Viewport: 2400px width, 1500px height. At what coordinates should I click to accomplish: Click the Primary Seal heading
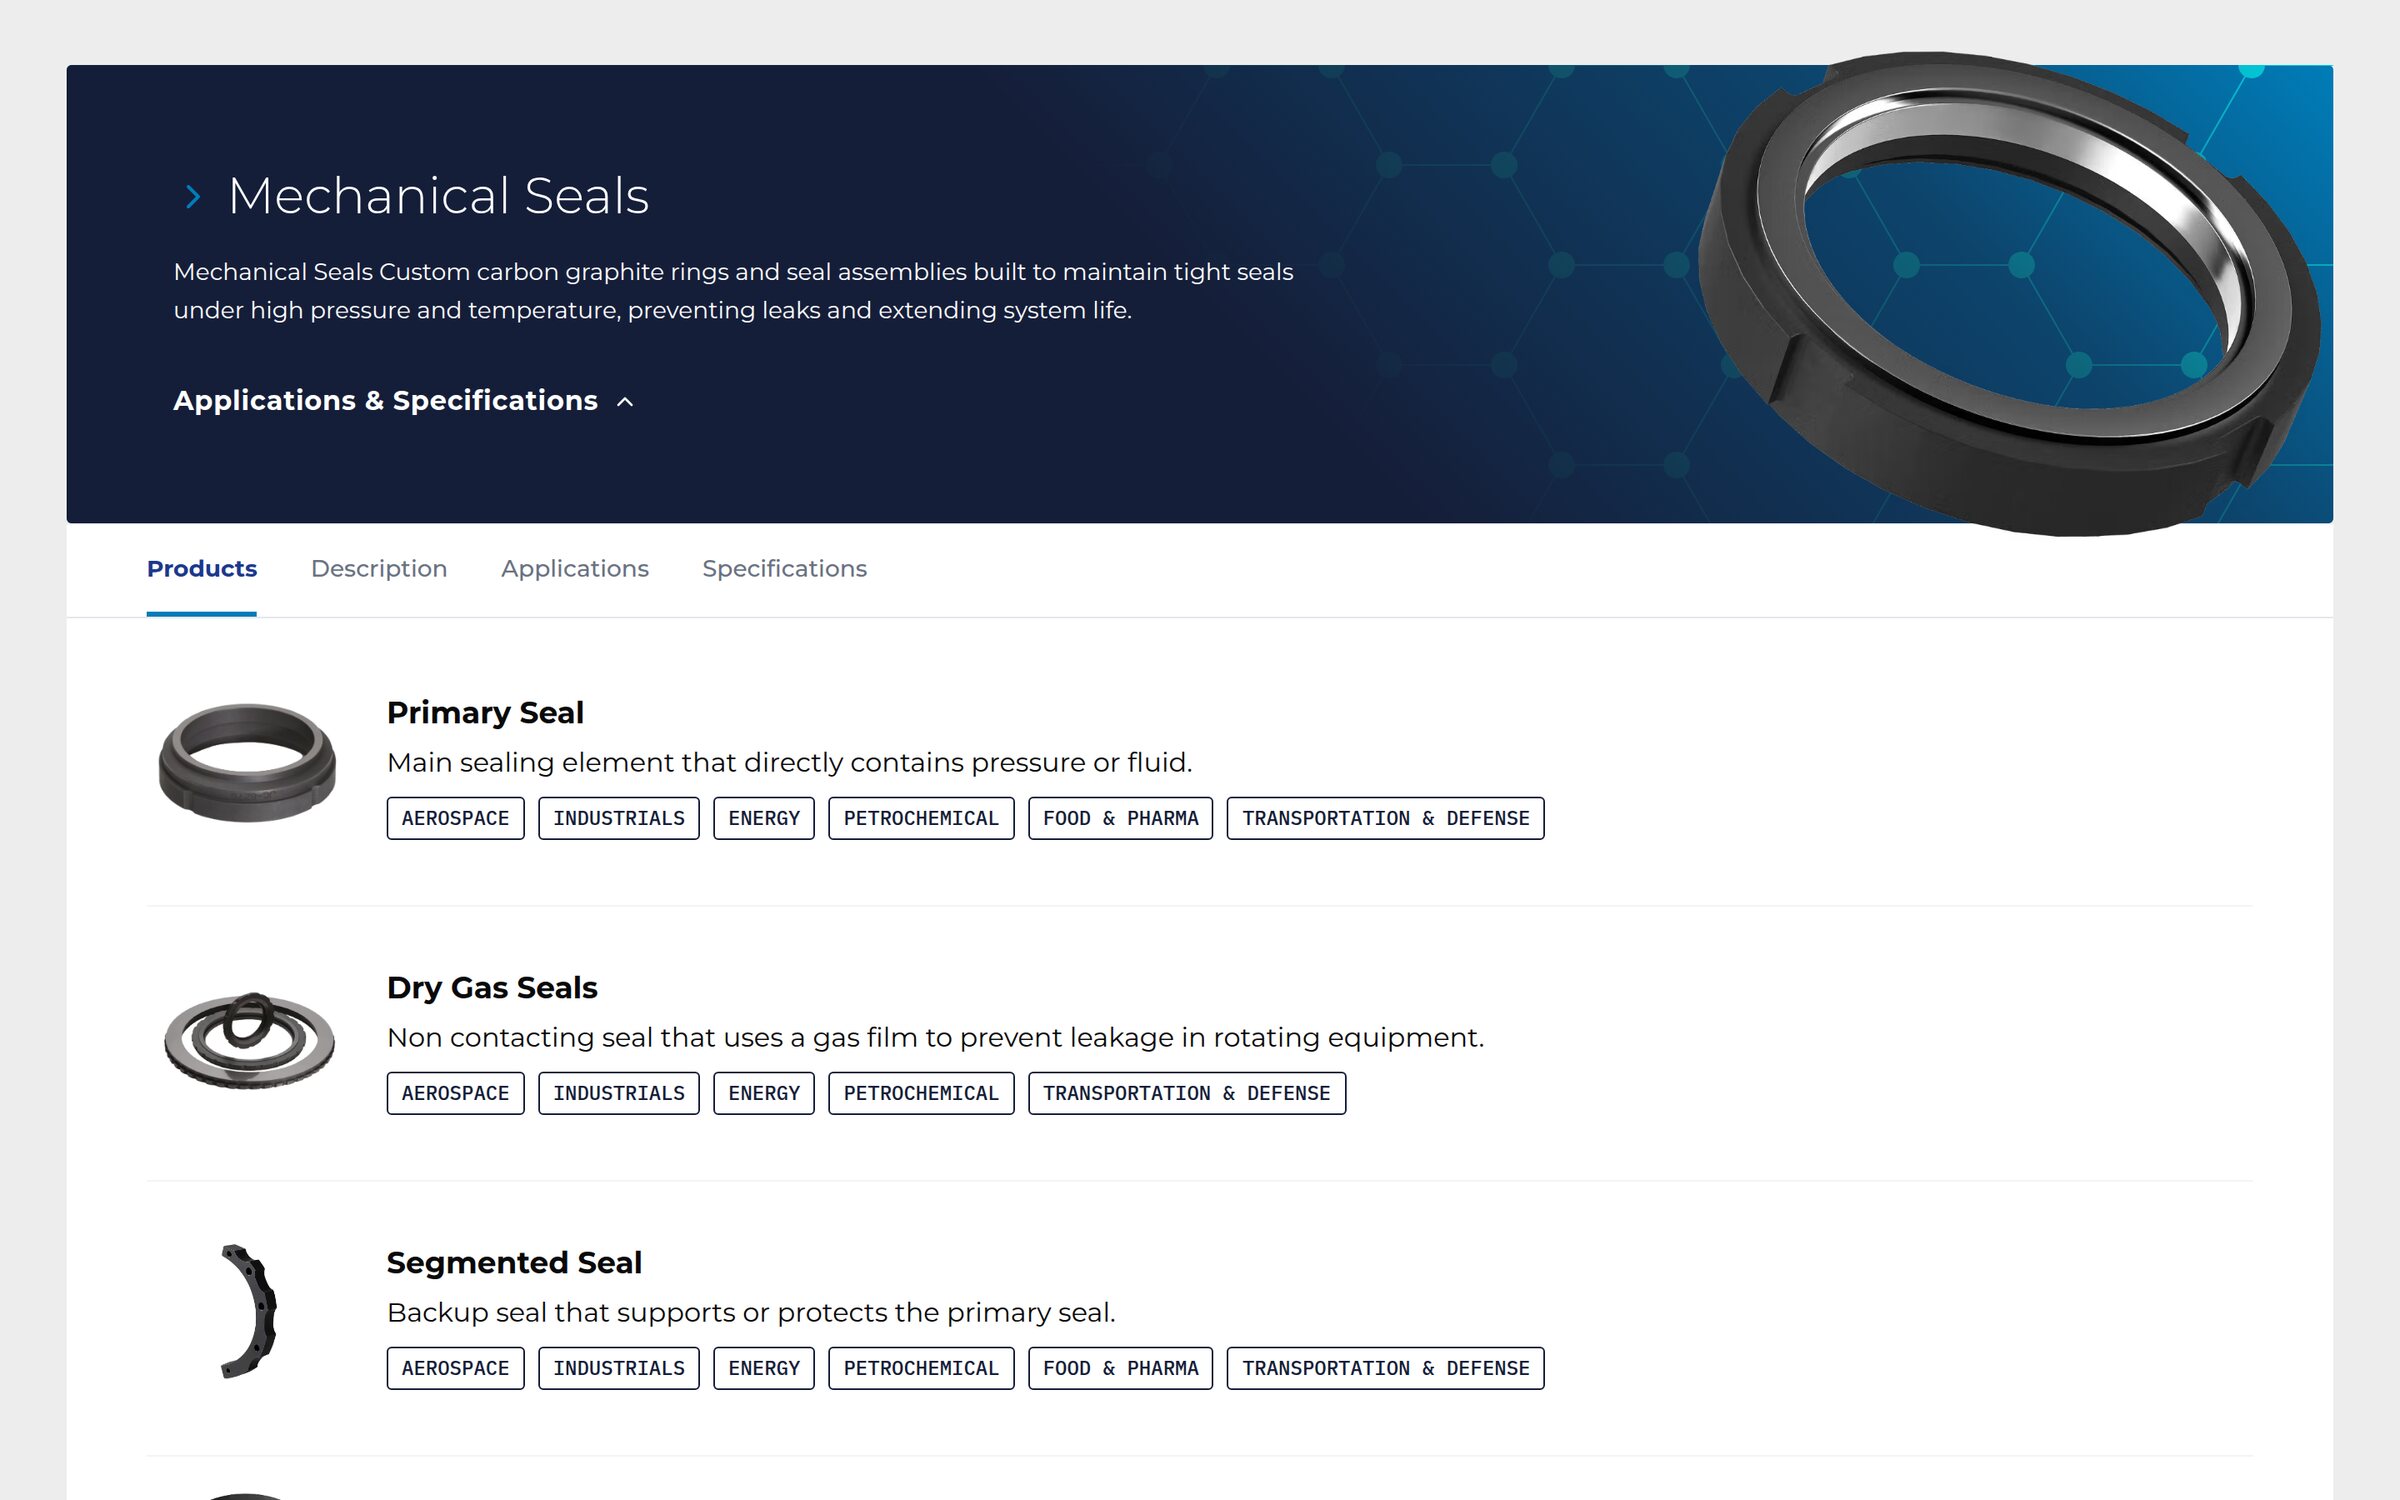point(485,712)
